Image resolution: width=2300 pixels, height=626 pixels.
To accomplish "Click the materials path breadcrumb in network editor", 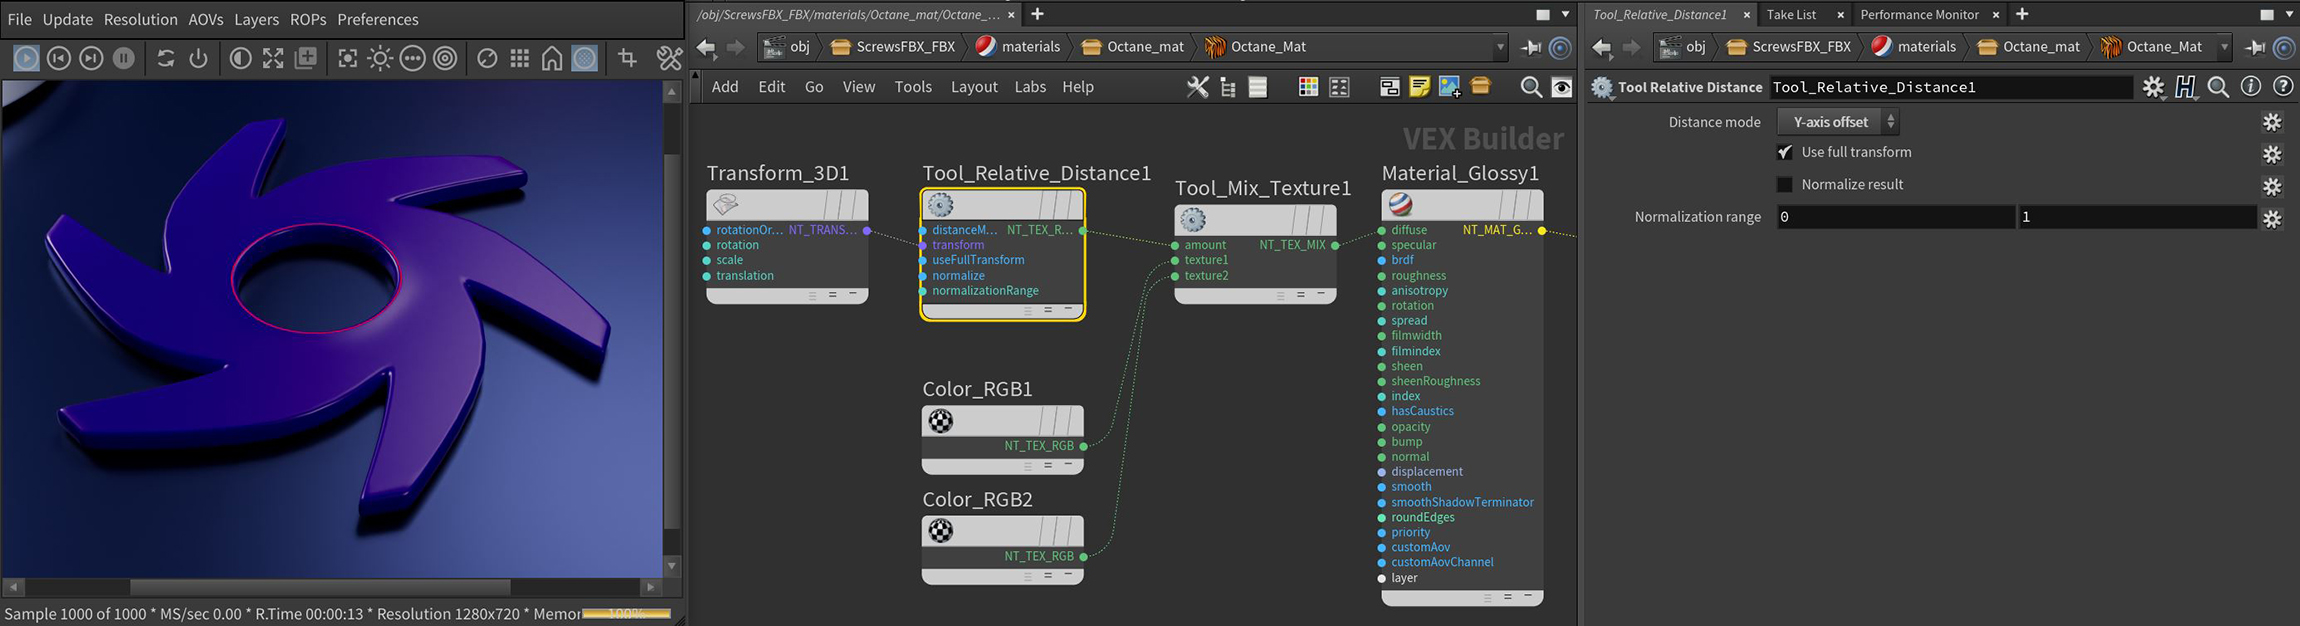I will click(1030, 47).
